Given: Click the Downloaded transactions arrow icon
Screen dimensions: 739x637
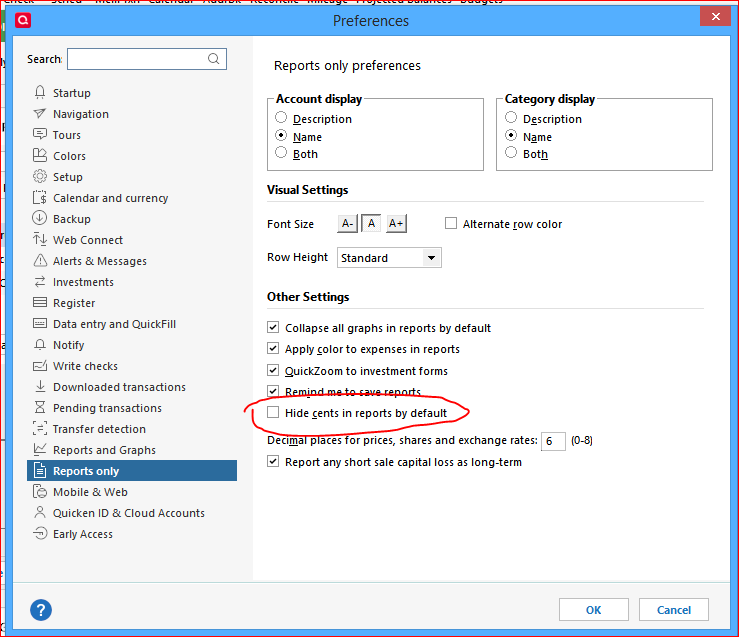Looking at the screenshot, I should pyautogui.click(x=40, y=386).
